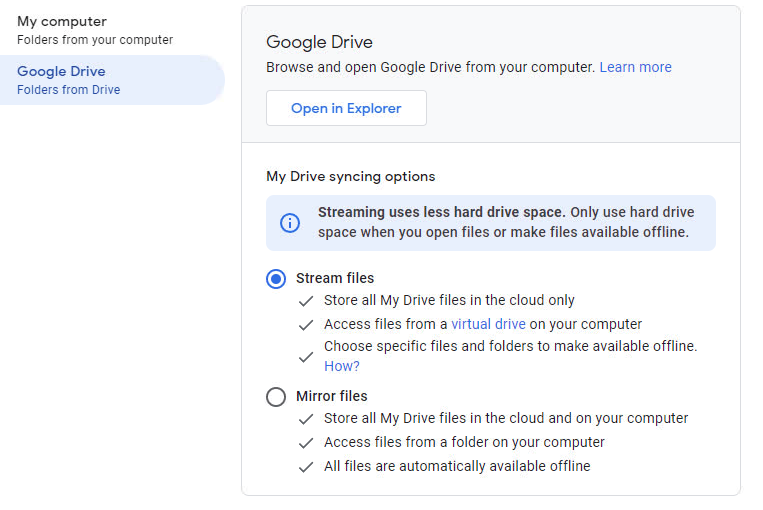Click 'All files are automatically available offline' text
Viewport: 763px width, 510px height.
point(457,466)
